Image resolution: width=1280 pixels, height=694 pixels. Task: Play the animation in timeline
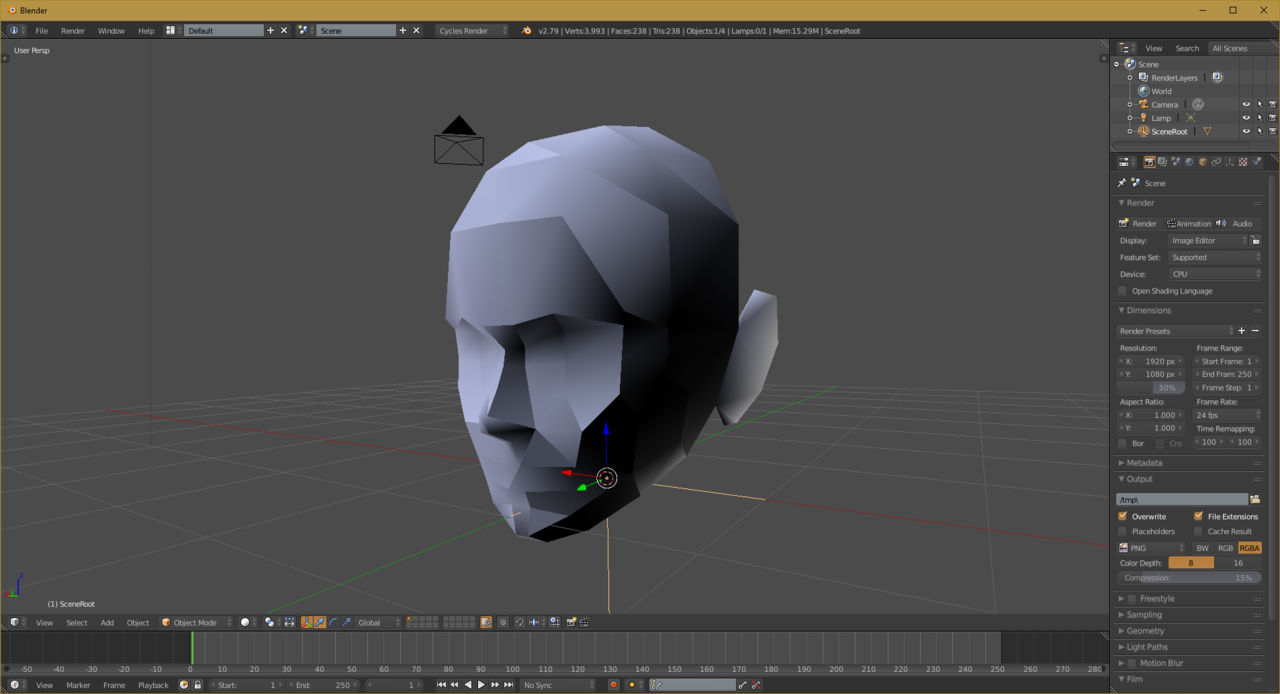pos(481,685)
